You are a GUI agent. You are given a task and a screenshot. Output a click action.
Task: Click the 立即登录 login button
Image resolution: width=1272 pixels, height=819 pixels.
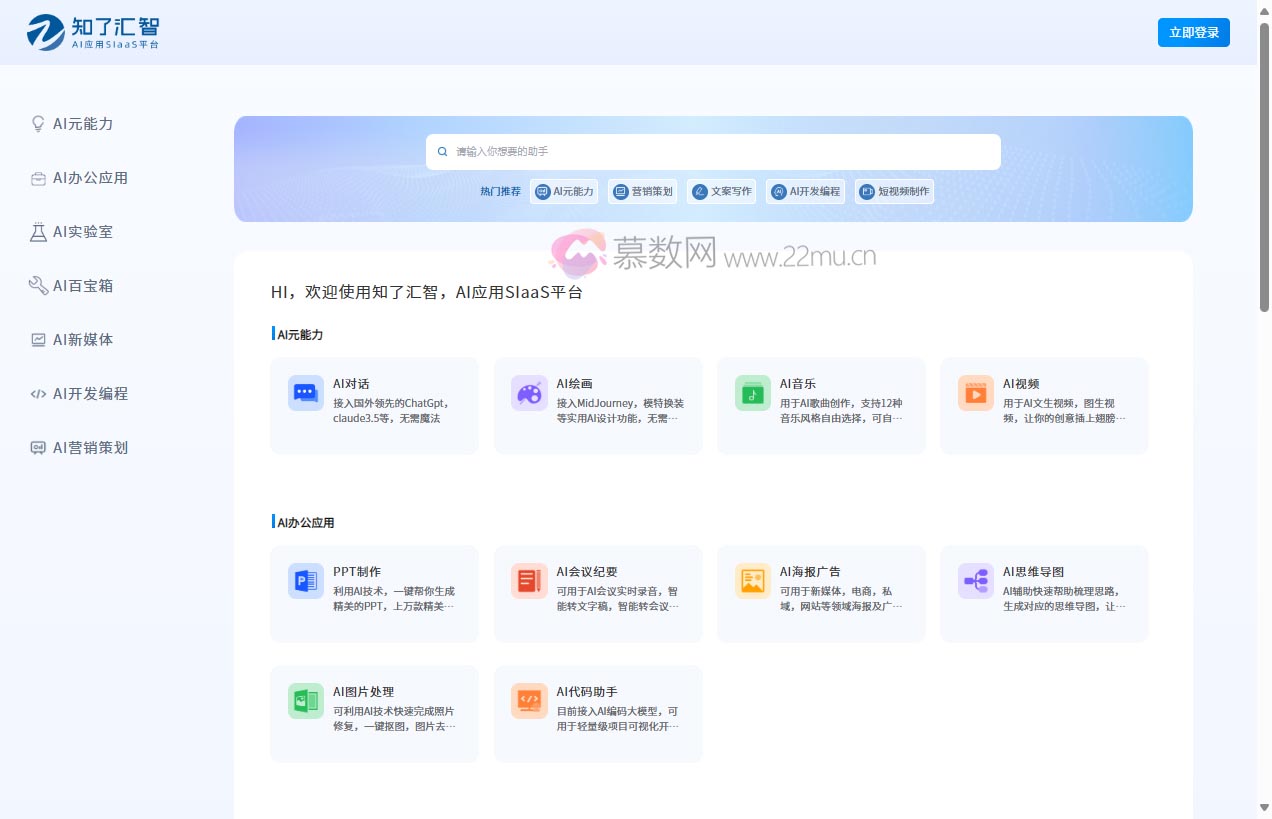click(x=1194, y=31)
